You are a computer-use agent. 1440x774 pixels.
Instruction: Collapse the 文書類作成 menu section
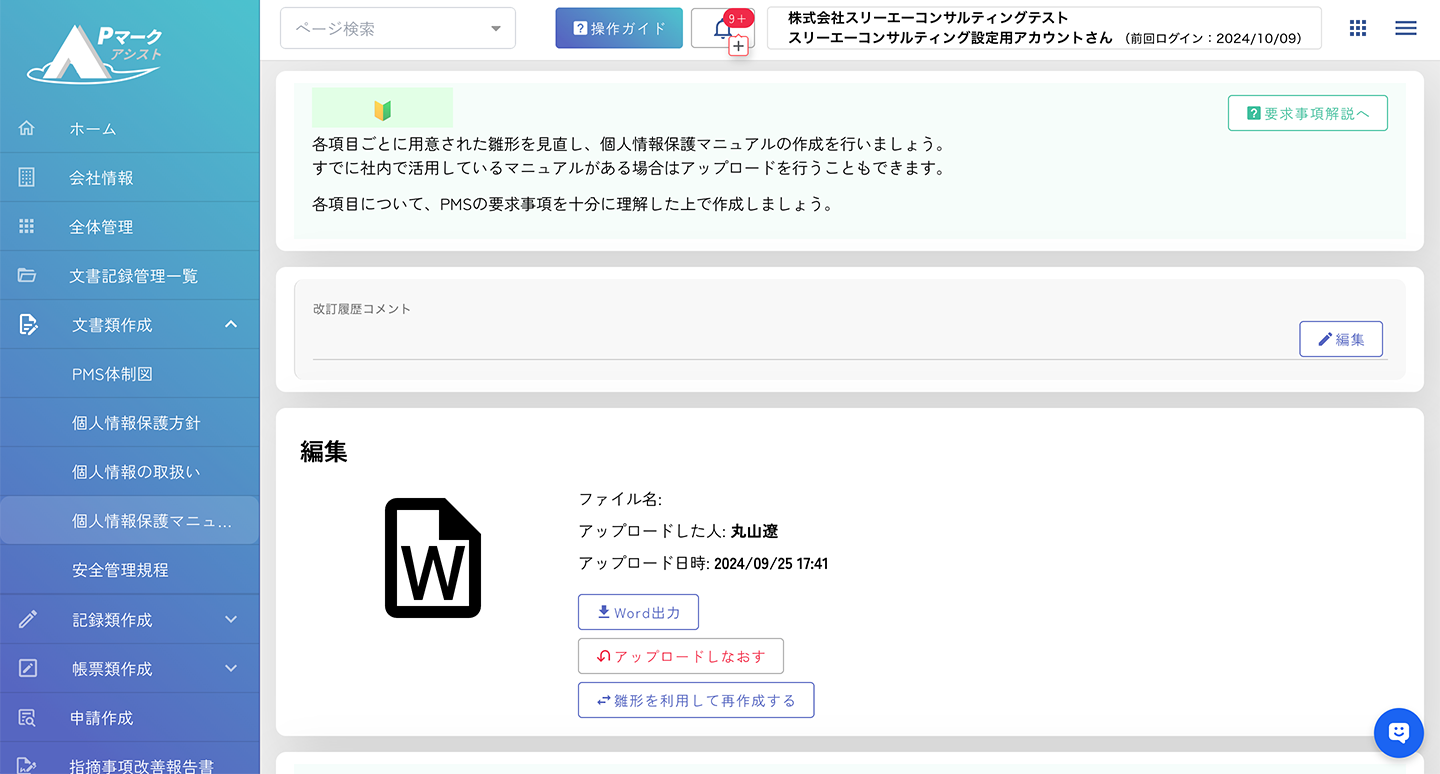click(x=231, y=324)
